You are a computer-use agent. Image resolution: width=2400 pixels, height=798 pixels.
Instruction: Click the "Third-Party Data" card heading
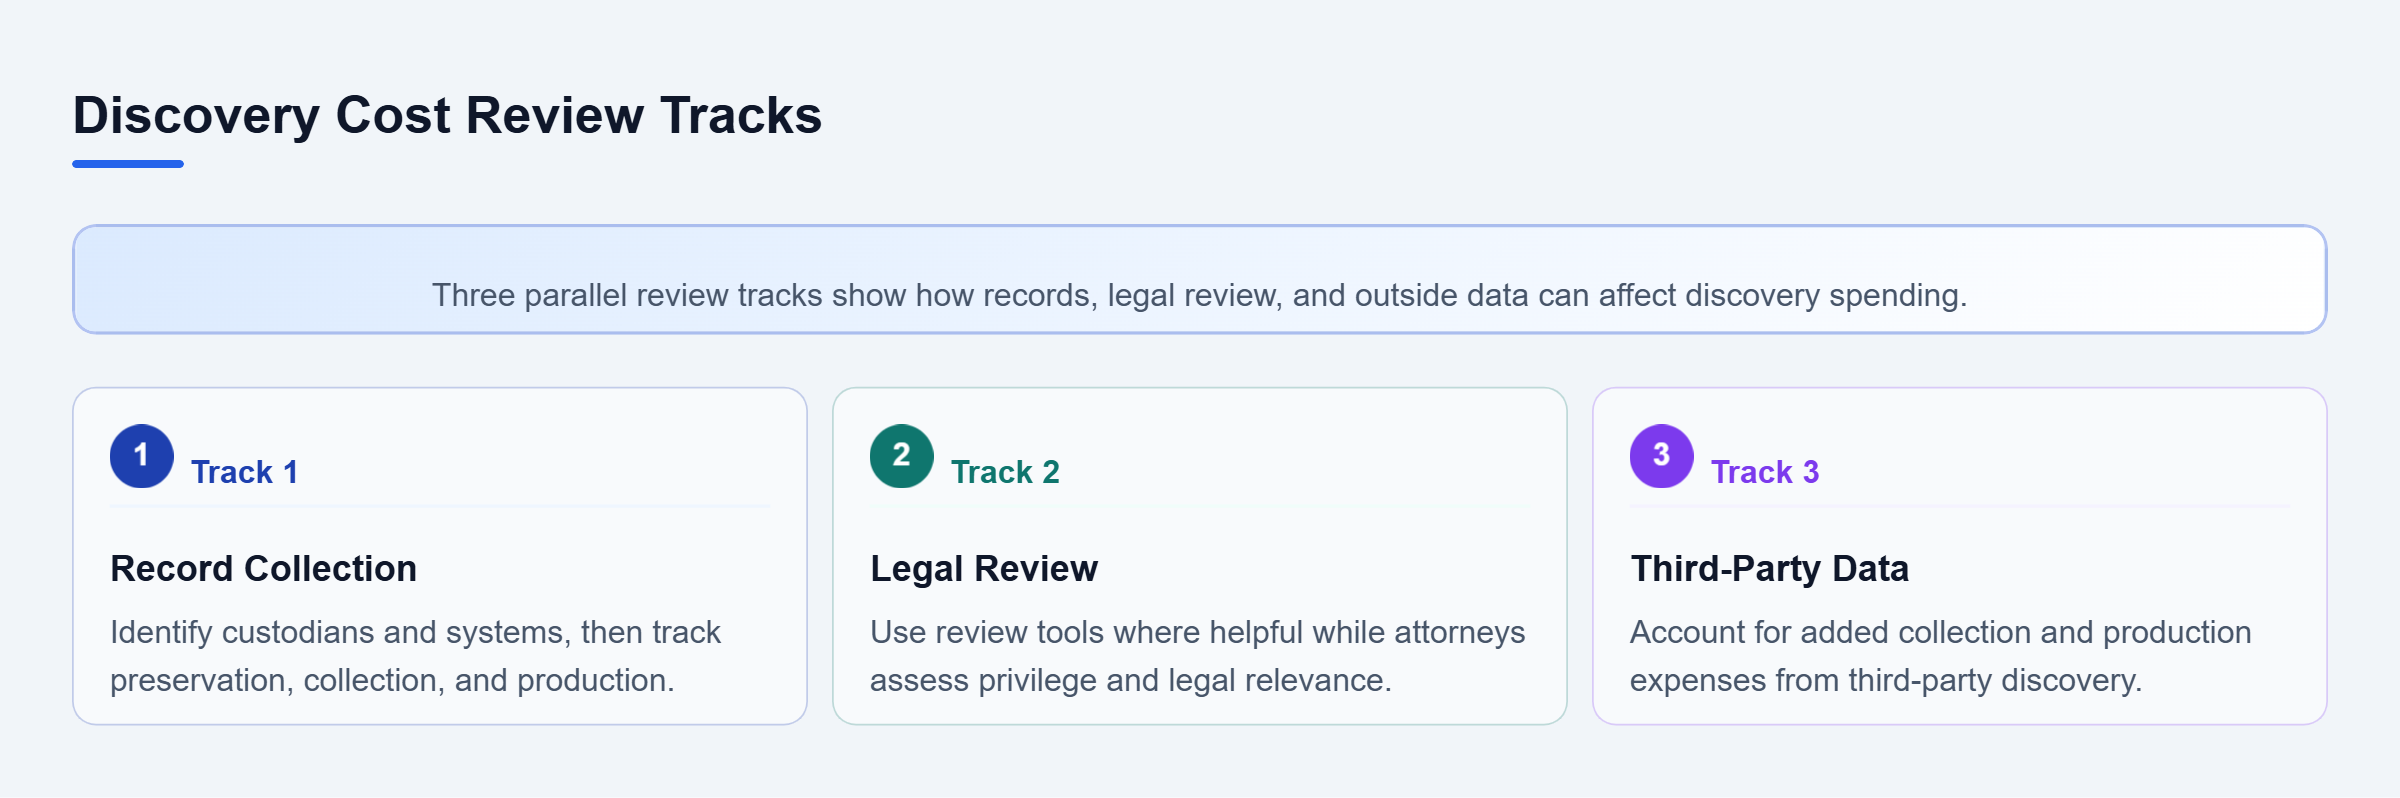1770,568
